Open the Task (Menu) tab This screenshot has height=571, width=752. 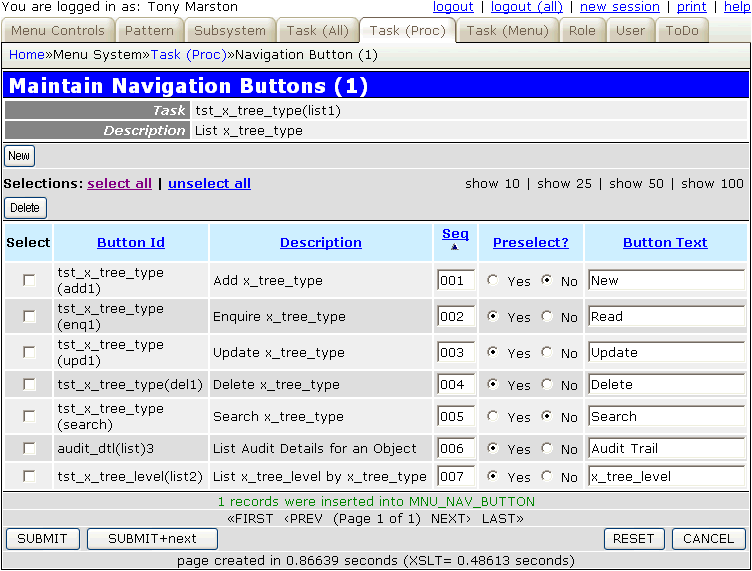507,30
